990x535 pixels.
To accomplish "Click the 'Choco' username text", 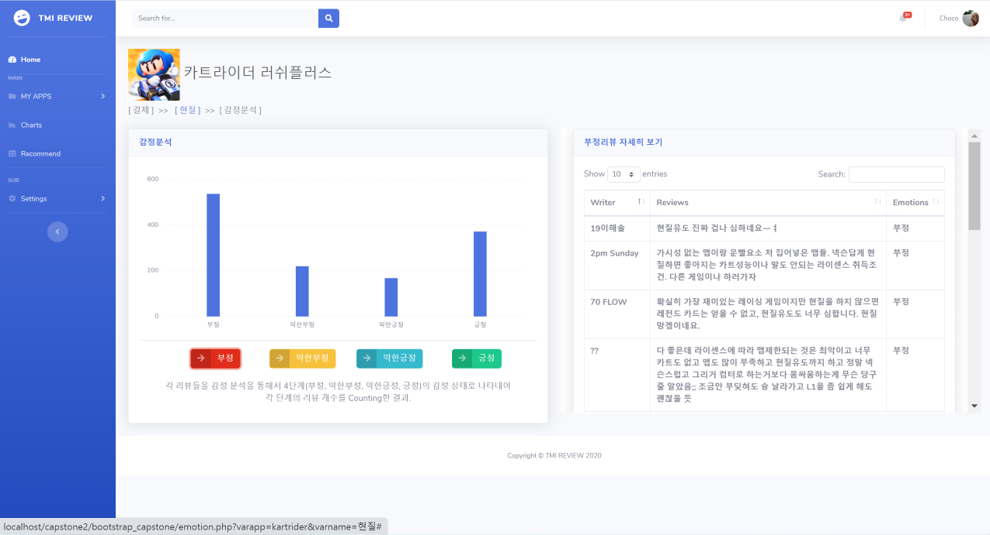I will tap(948, 18).
